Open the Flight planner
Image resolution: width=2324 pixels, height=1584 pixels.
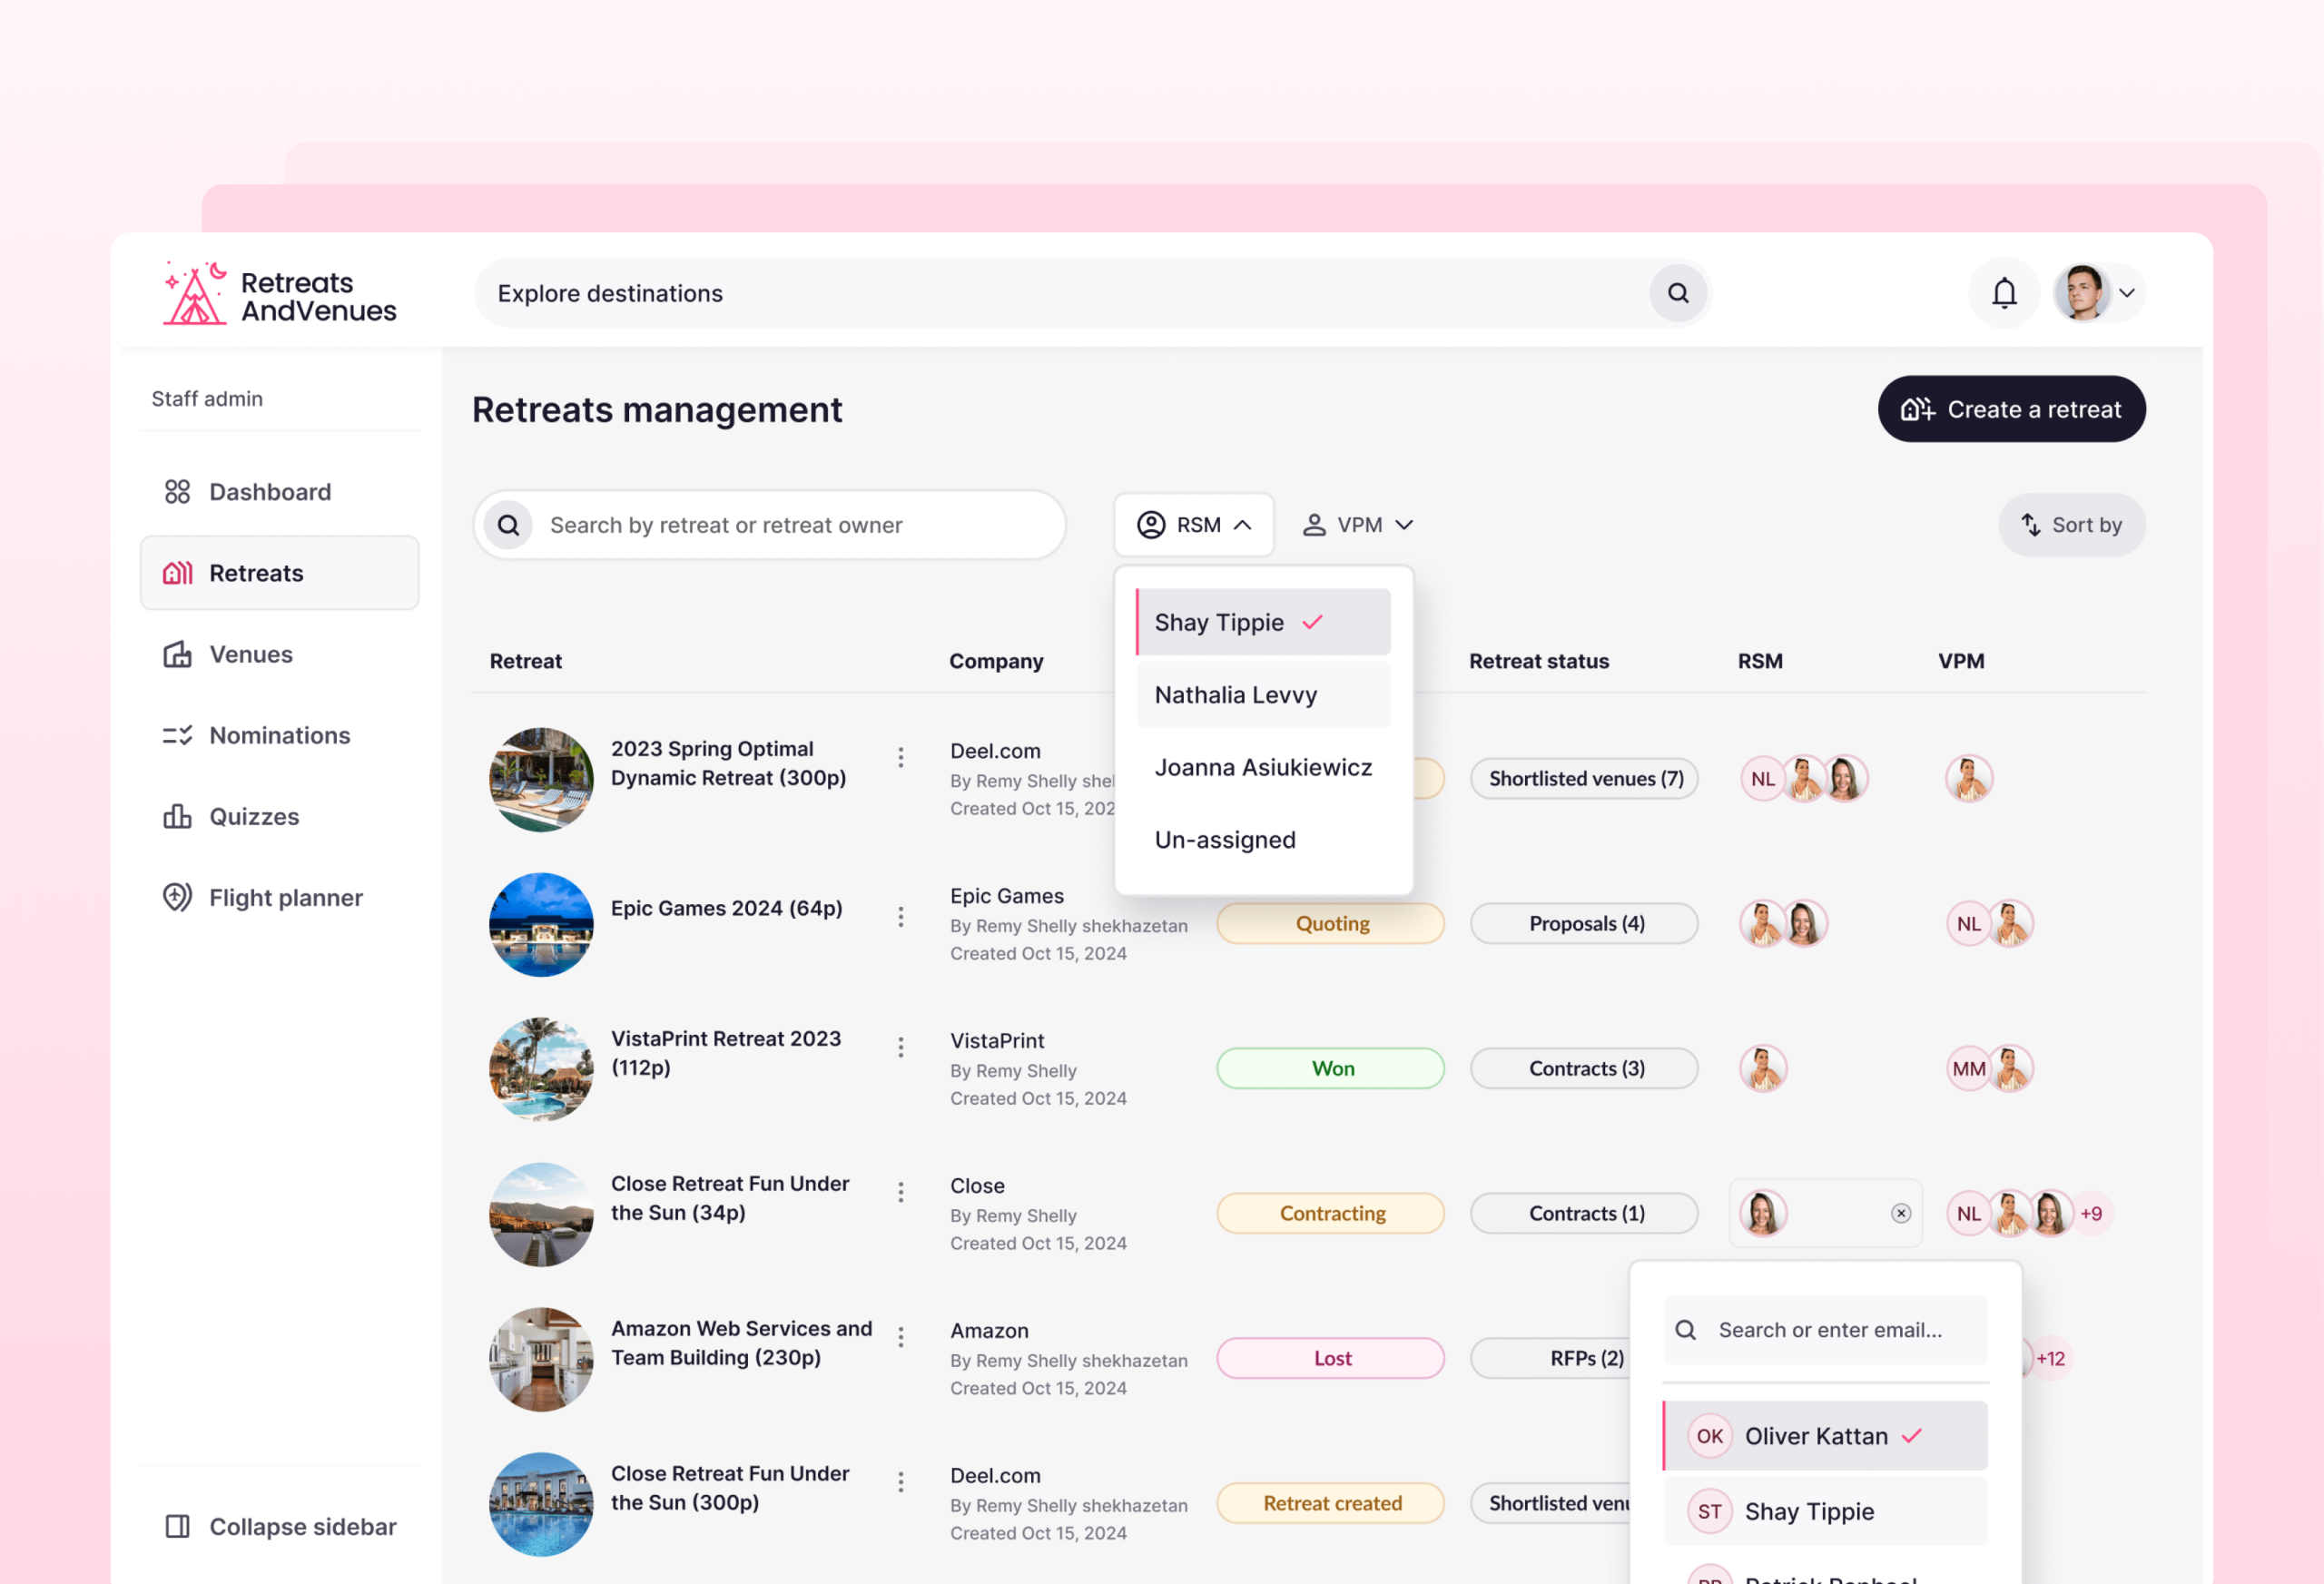coord(285,897)
